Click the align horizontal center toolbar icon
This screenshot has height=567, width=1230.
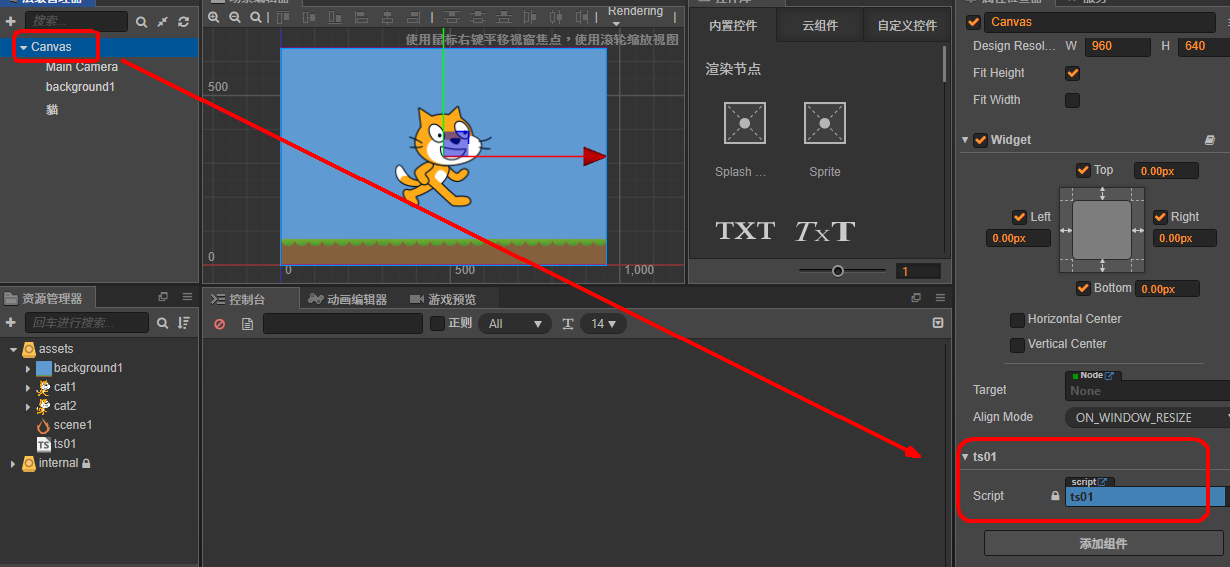point(387,17)
